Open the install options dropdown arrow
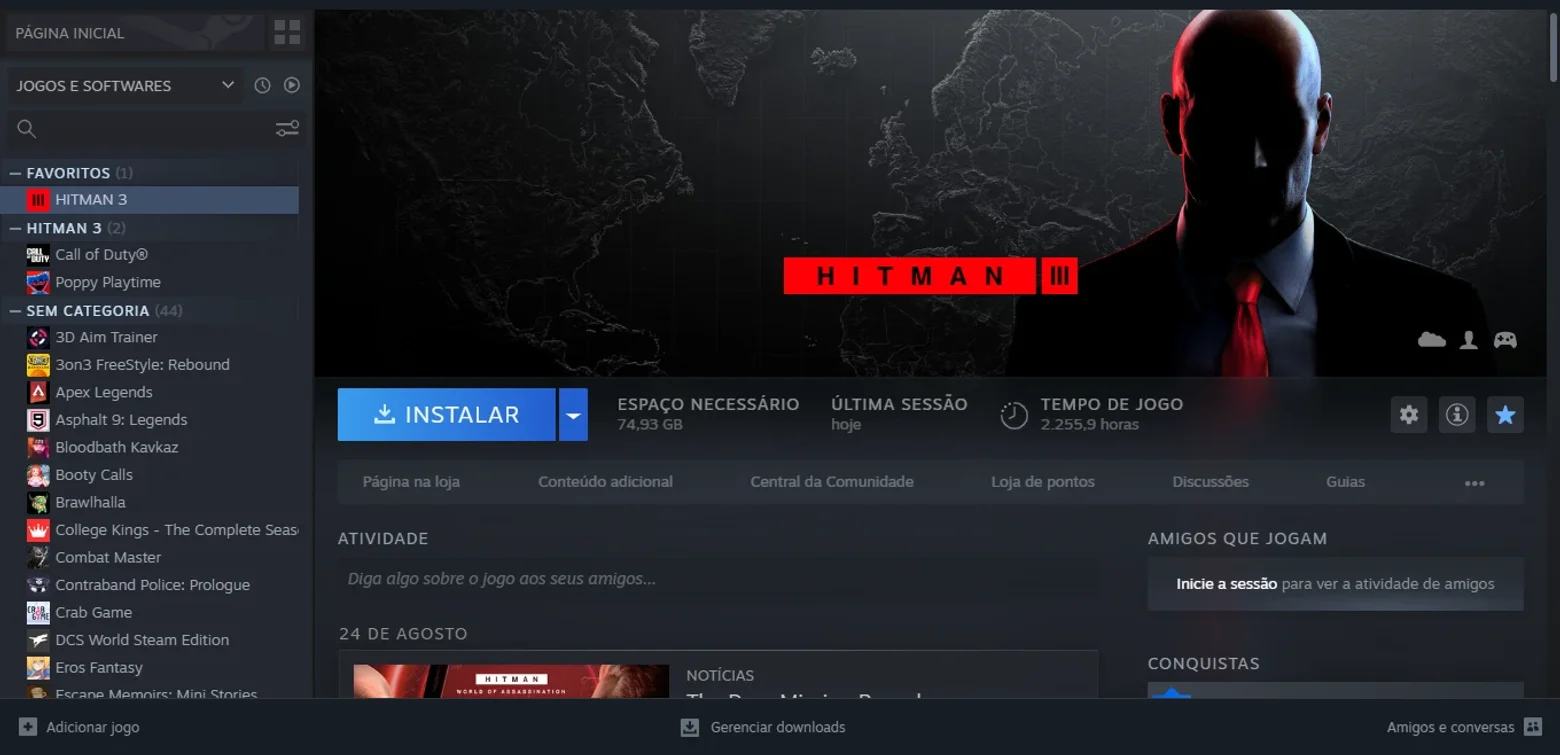The height and width of the screenshot is (755, 1560). tap(572, 415)
